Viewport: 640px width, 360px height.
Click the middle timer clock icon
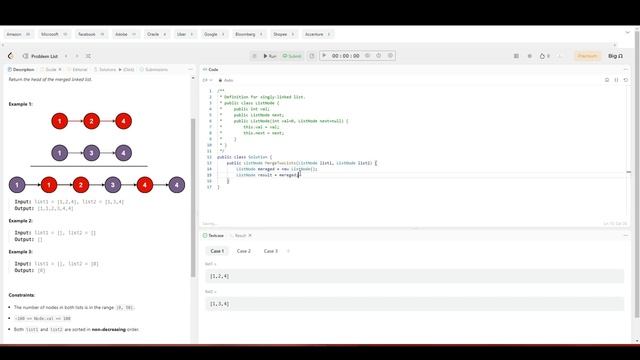(378, 56)
